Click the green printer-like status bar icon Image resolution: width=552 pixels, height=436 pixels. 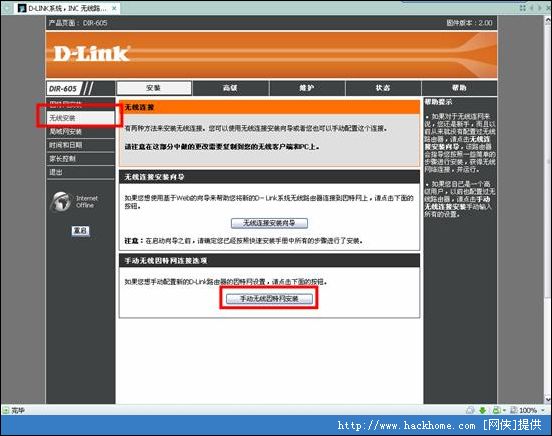496,410
